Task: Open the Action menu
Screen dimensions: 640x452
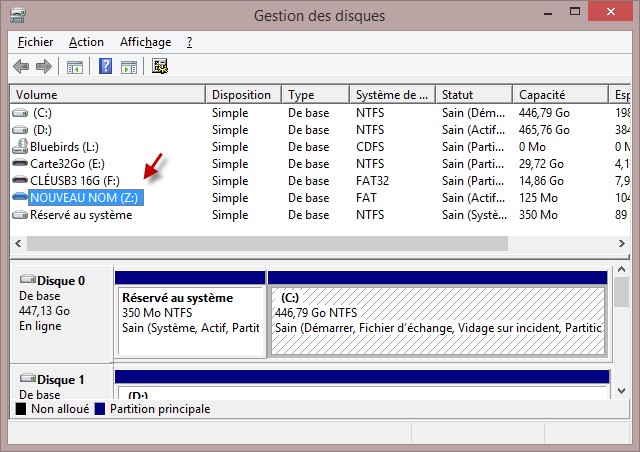Action: [86, 42]
